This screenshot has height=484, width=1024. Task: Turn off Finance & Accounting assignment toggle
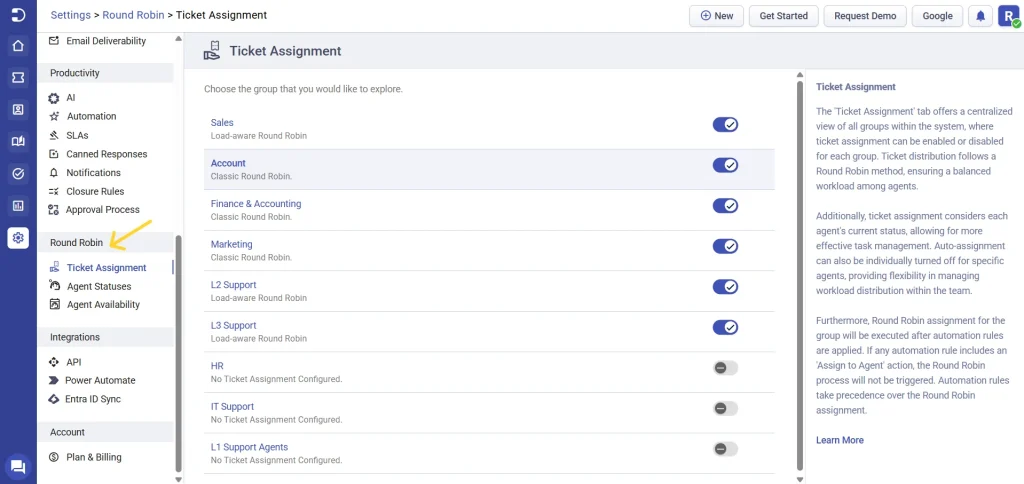[725, 206]
